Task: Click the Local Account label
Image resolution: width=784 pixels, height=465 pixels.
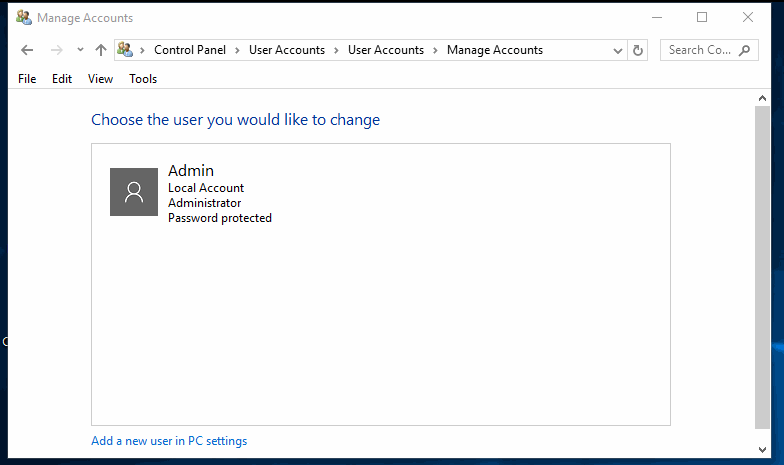Action: (206, 188)
